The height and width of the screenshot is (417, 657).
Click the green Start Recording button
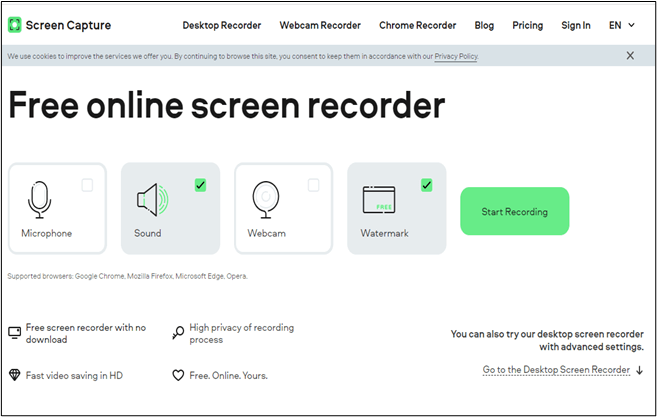515,211
